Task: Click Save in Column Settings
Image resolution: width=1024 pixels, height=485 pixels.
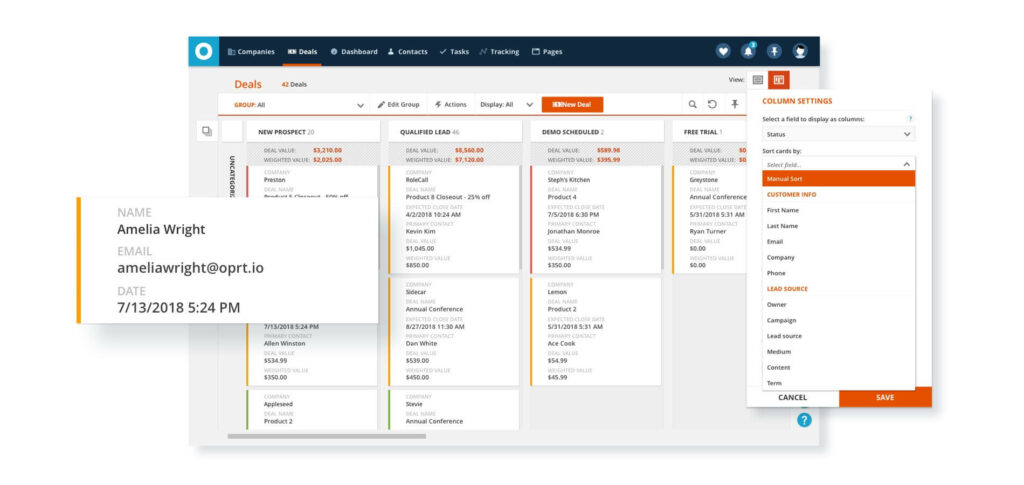Action: tap(886, 398)
